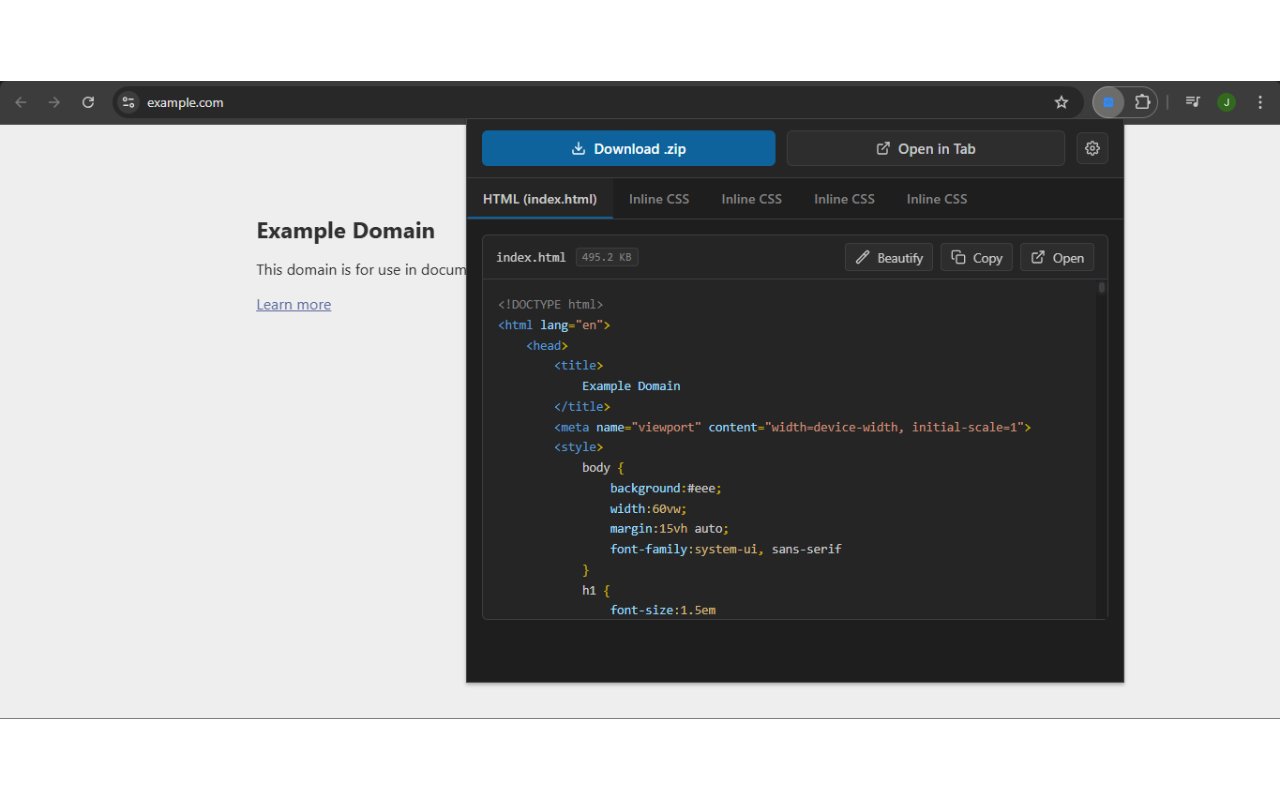
Task: Click the code panel scrollbar thumb
Action: (x=1102, y=288)
